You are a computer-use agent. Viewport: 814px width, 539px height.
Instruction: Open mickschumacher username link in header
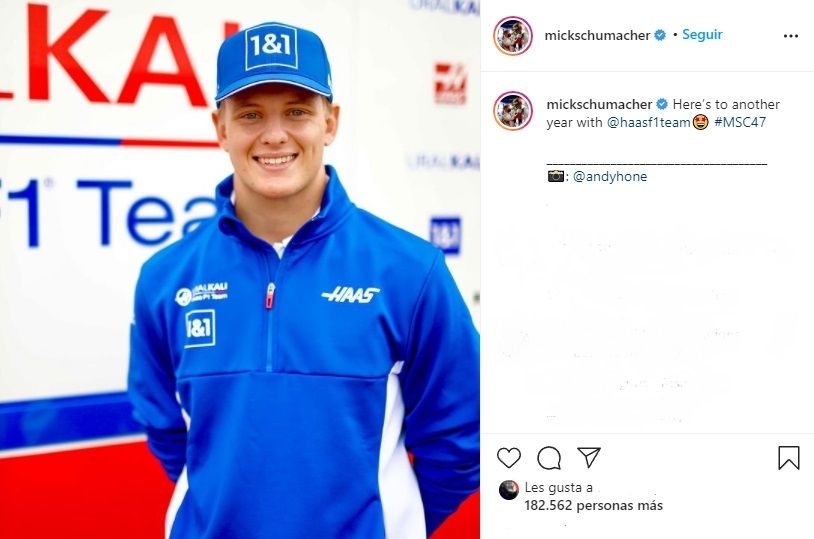[597, 35]
